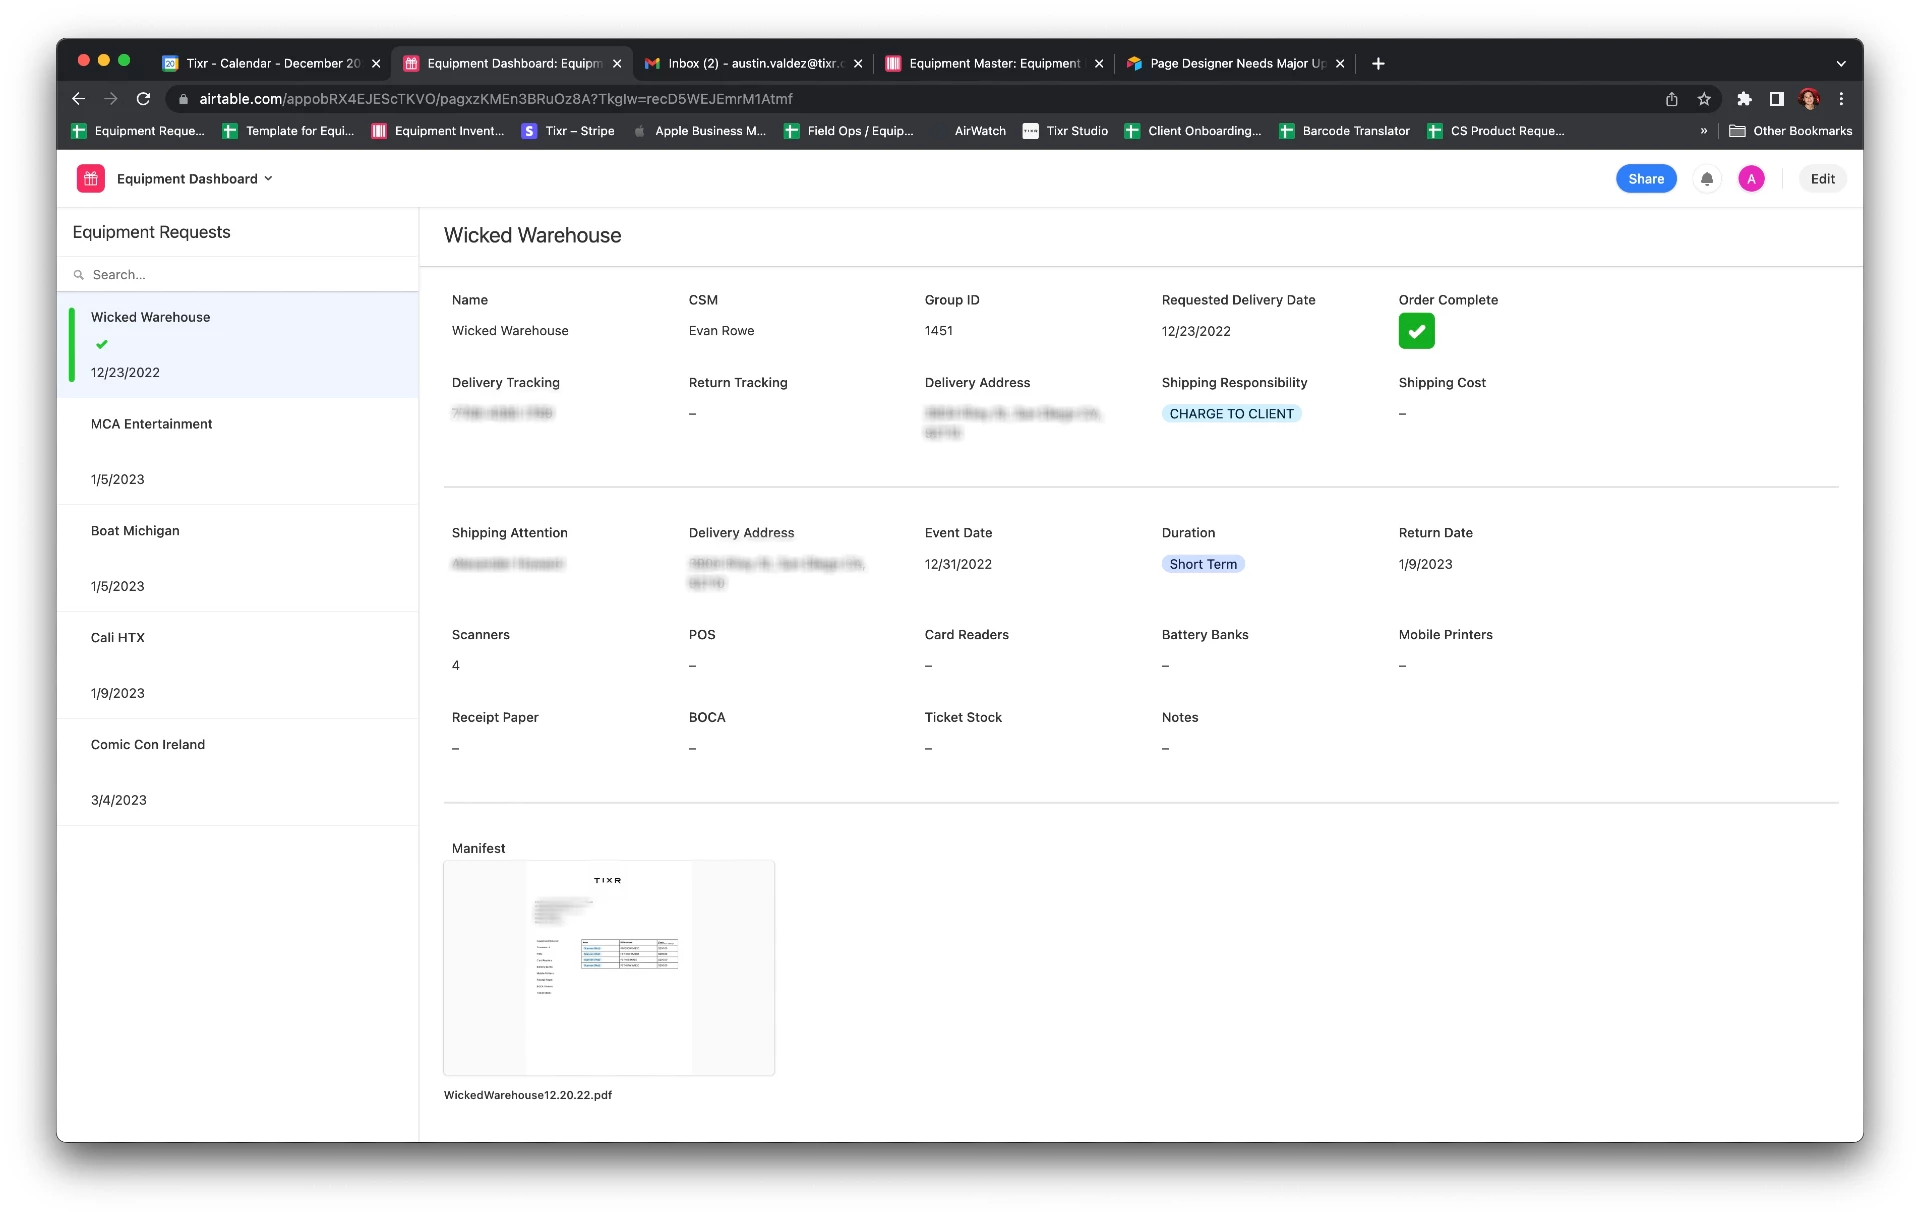Image resolution: width=1920 pixels, height=1217 pixels.
Task: Open the Tixr – Stripe bookmark
Action: pos(568,131)
